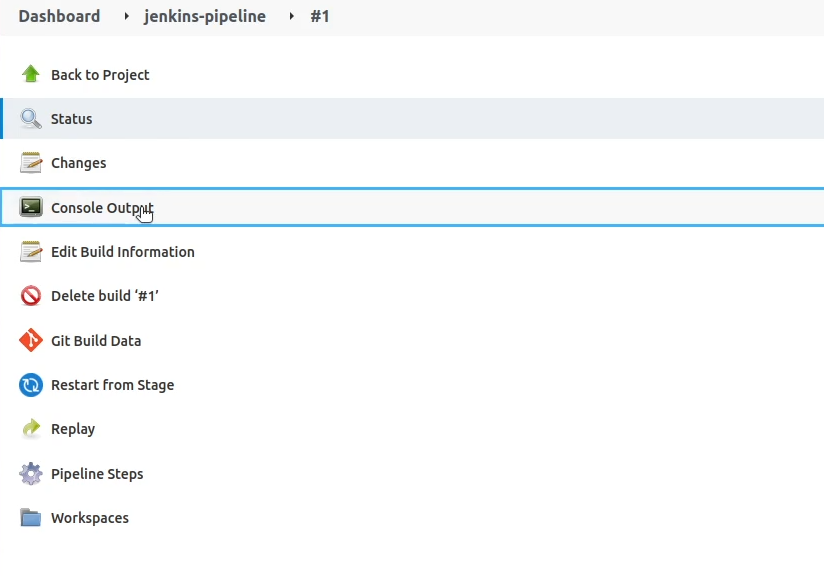Click the Workspaces folder icon
824x576 pixels.
tap(30, 518)
